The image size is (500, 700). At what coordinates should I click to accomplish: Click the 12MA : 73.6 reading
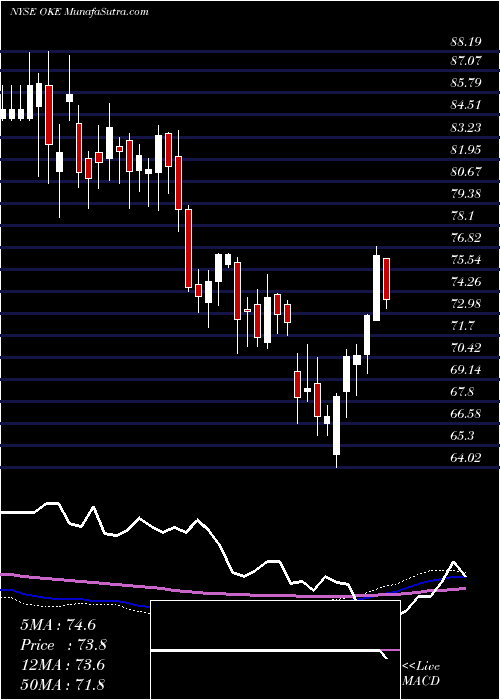[62, 665]
